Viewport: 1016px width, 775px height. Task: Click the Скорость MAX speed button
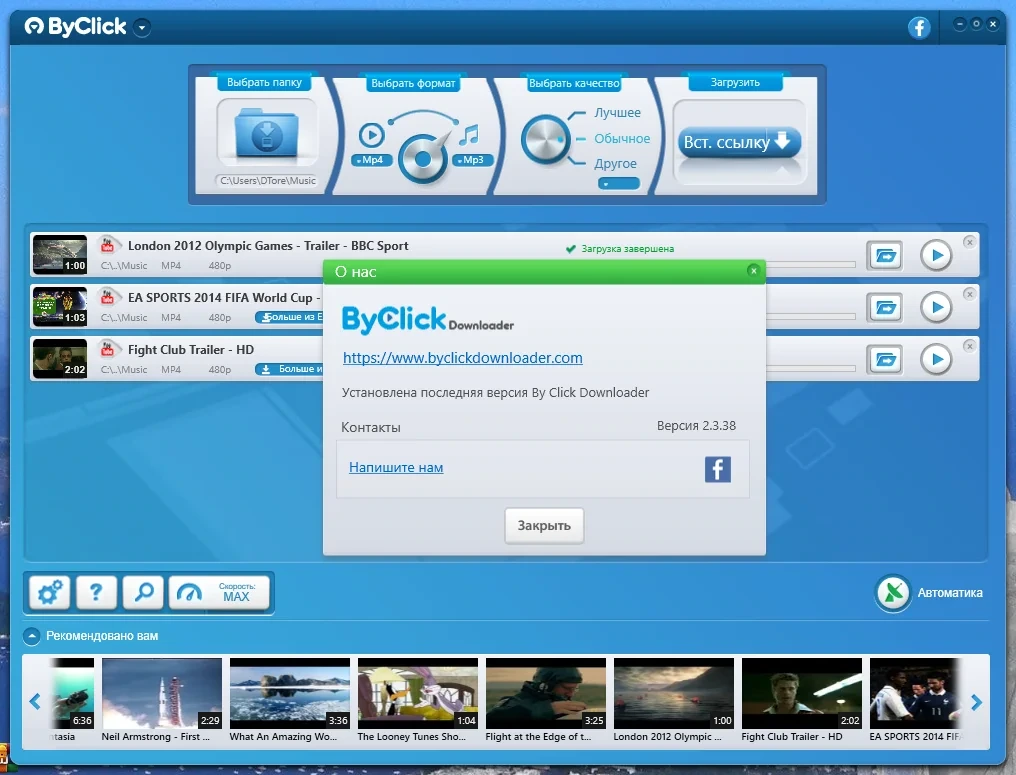click(x=219, y=592)
